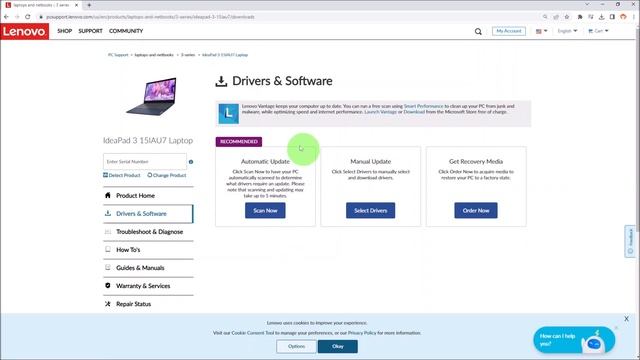The width and height of the screenshot is (640, 360).
Task: Click the serial number info icon
Action: [x=191, y=162]
